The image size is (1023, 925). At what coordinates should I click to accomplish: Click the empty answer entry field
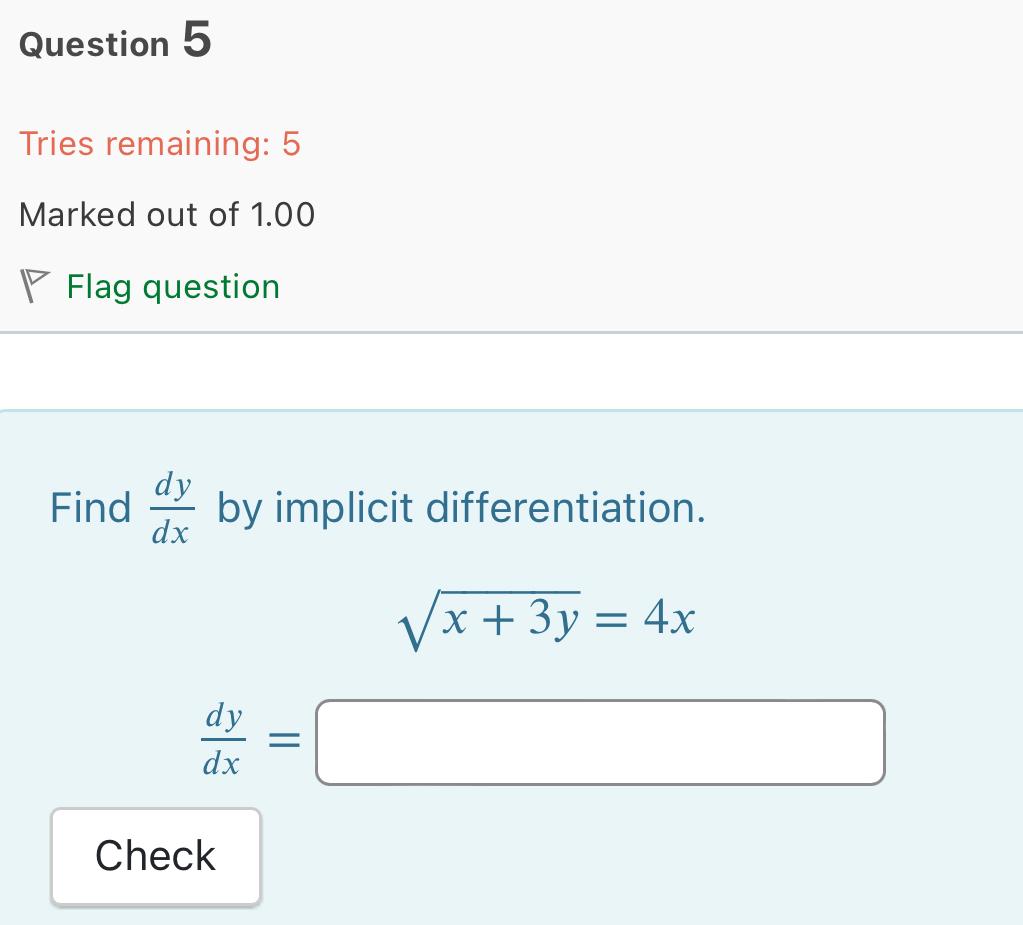coord(599,742)
